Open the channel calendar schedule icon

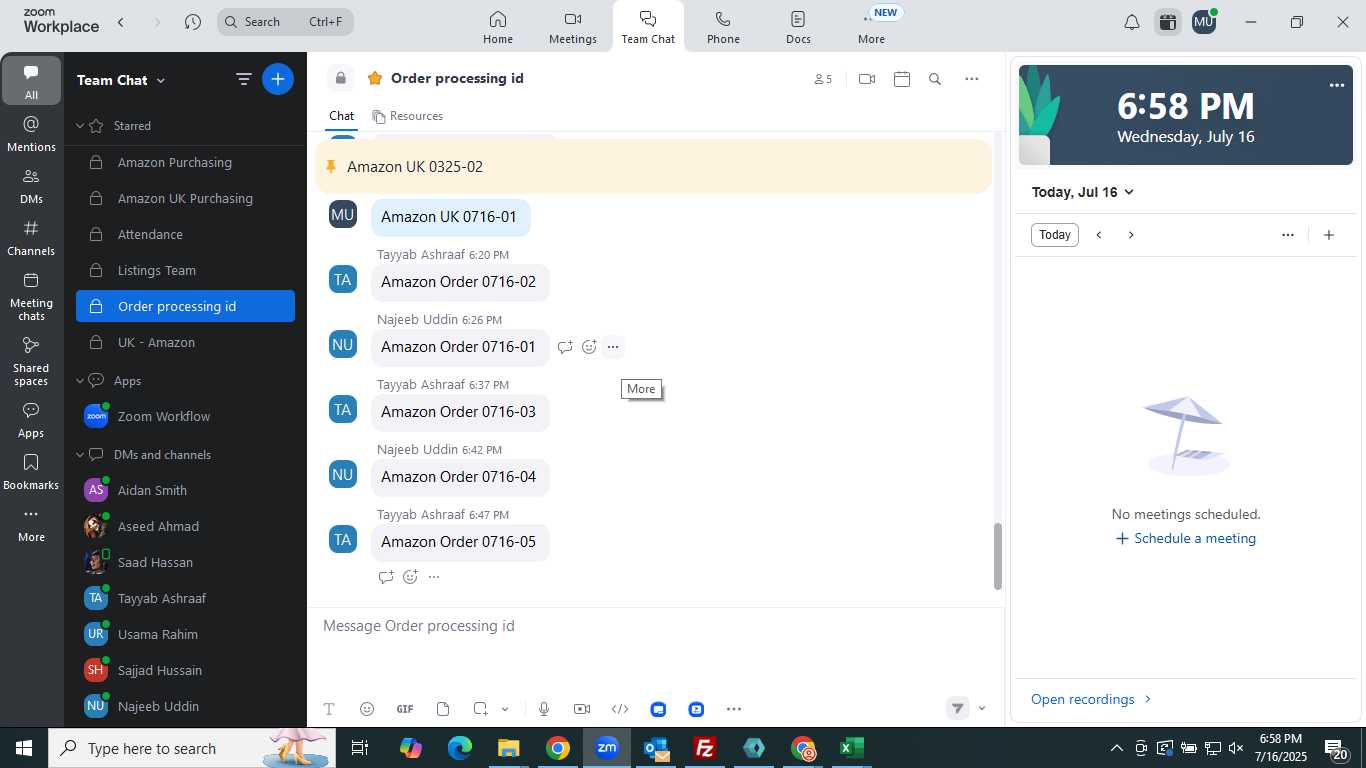point(902,79)
